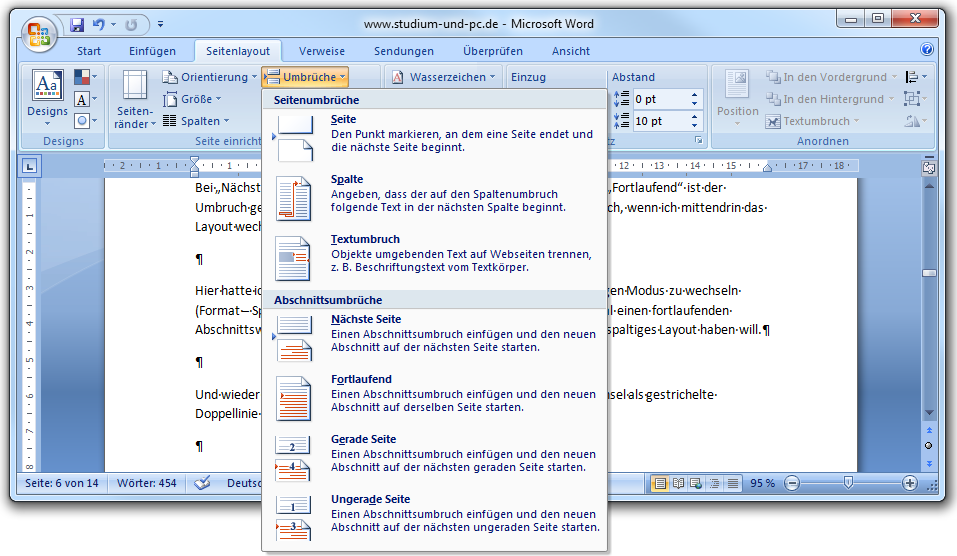Insert Gerade Seite section break
The height and width of the screenshot is (556, 957).
(435, 458)
